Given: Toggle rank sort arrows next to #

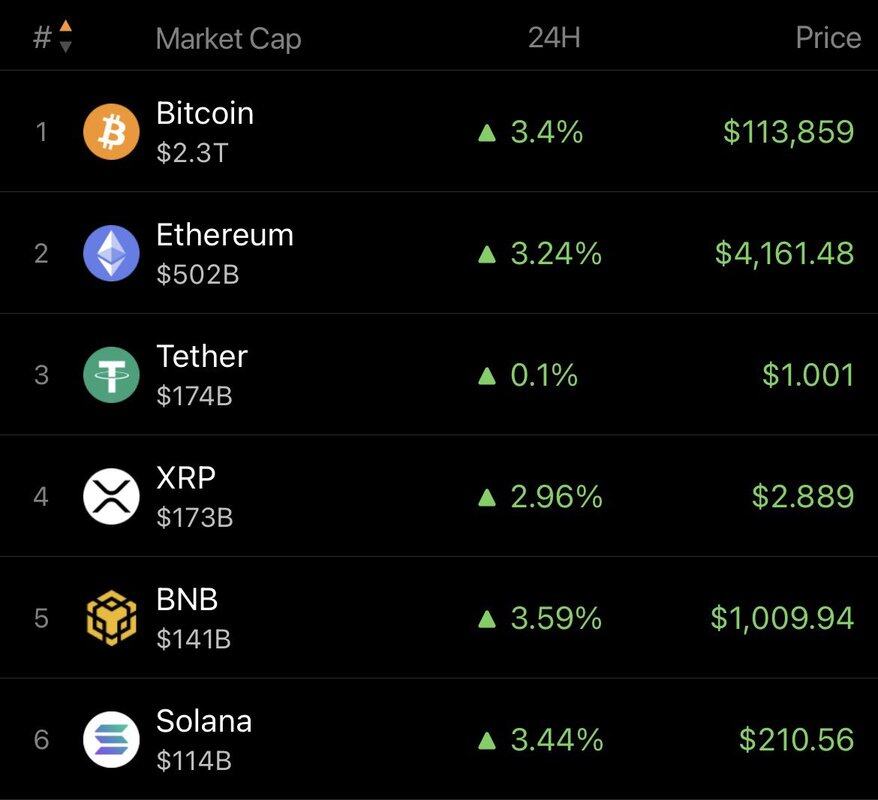Looking at the screenshot, I should (66, 36).
